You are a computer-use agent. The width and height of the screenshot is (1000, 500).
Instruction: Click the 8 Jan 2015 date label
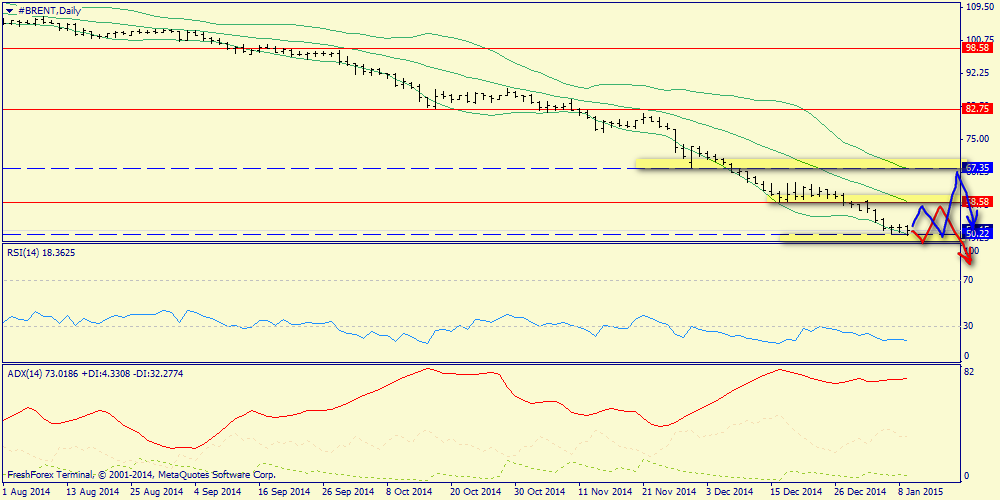[918, 492]
